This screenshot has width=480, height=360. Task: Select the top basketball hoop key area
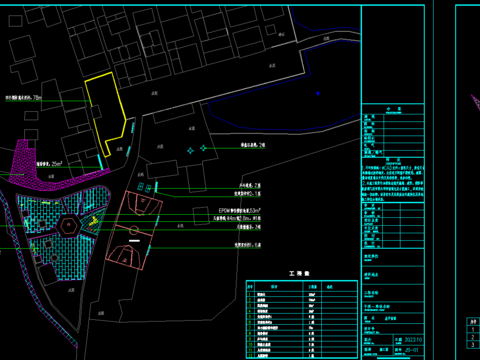pos(142,203)
